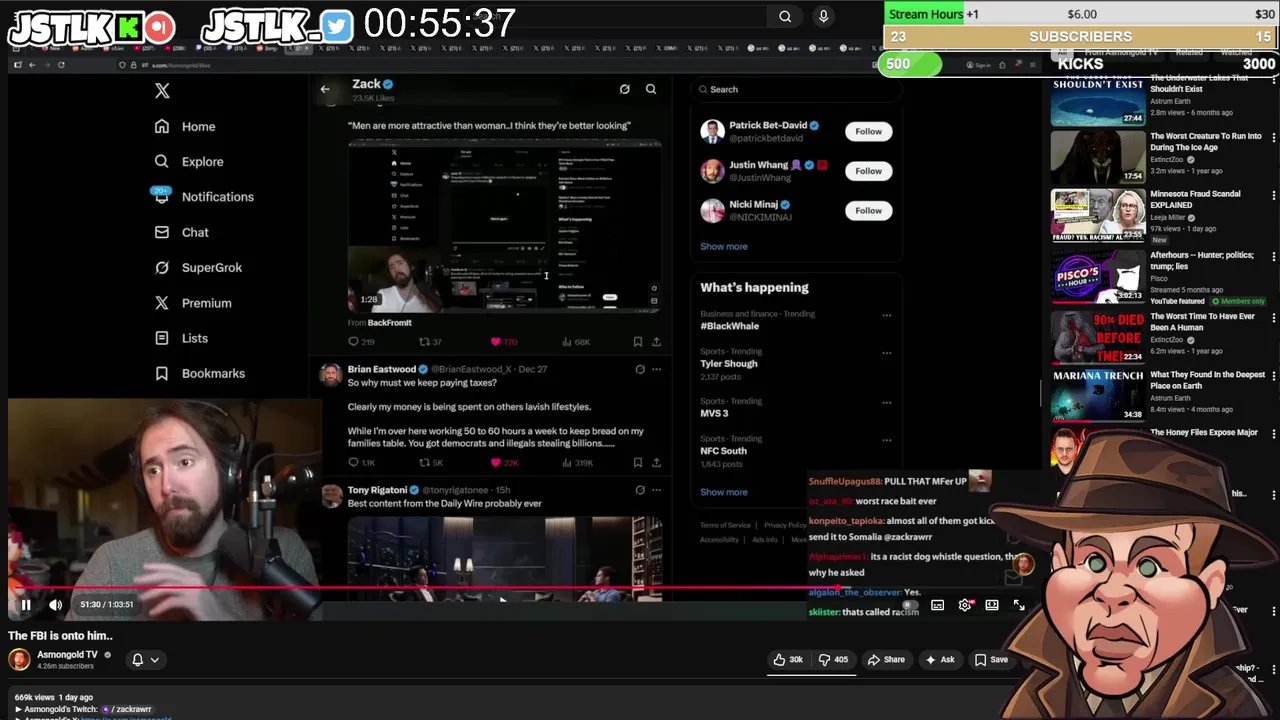Viewport: 1280px width, 720px height.
Task: Open SuperGrok in the X sidebar
Action: tap(198, 268)
